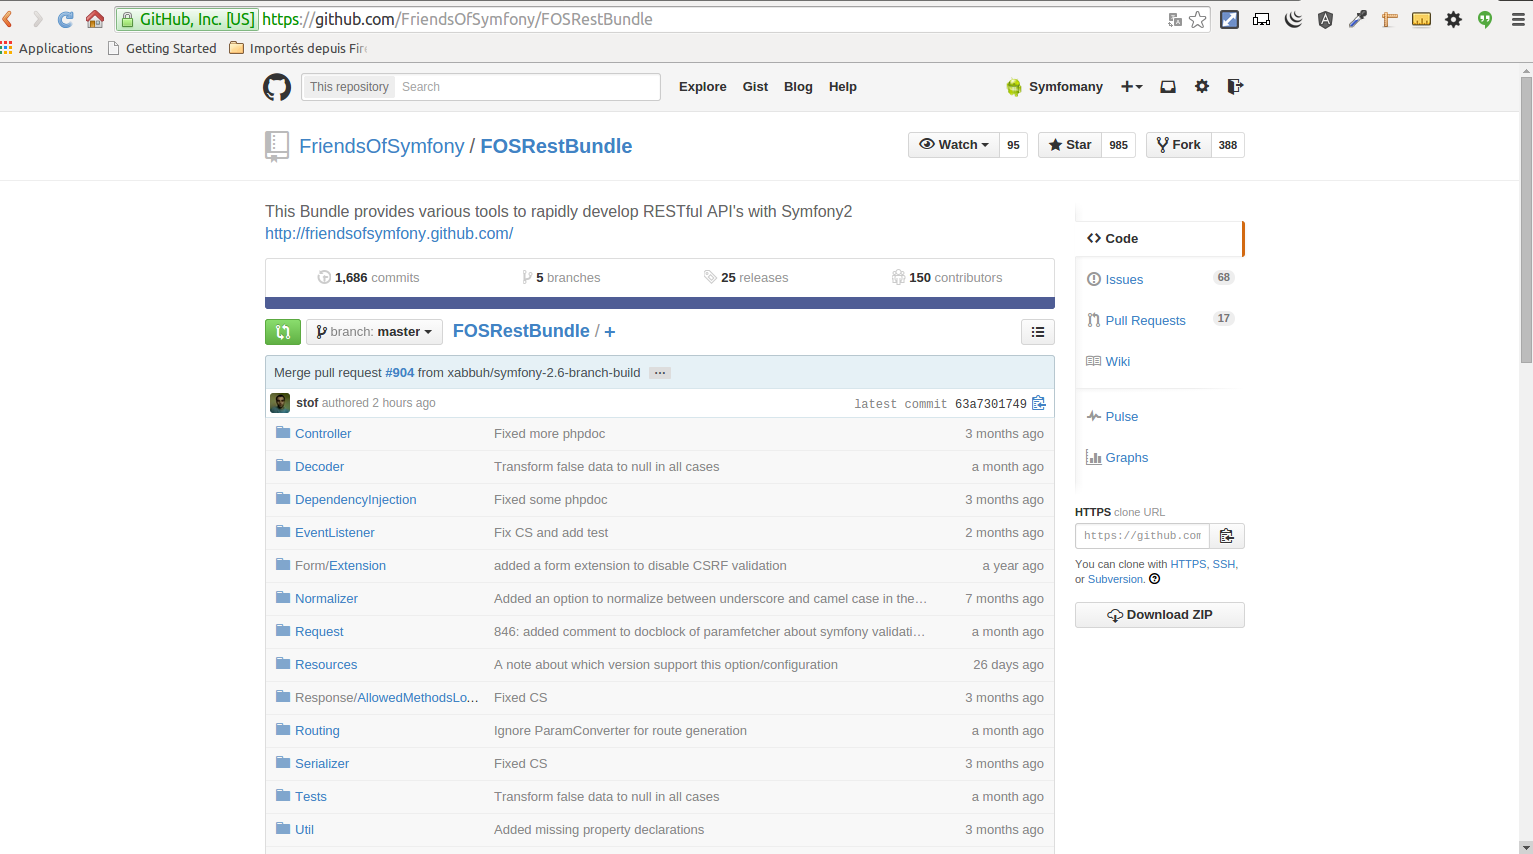
Task: Go back using the browser back arrow
Action: (8, 19)
